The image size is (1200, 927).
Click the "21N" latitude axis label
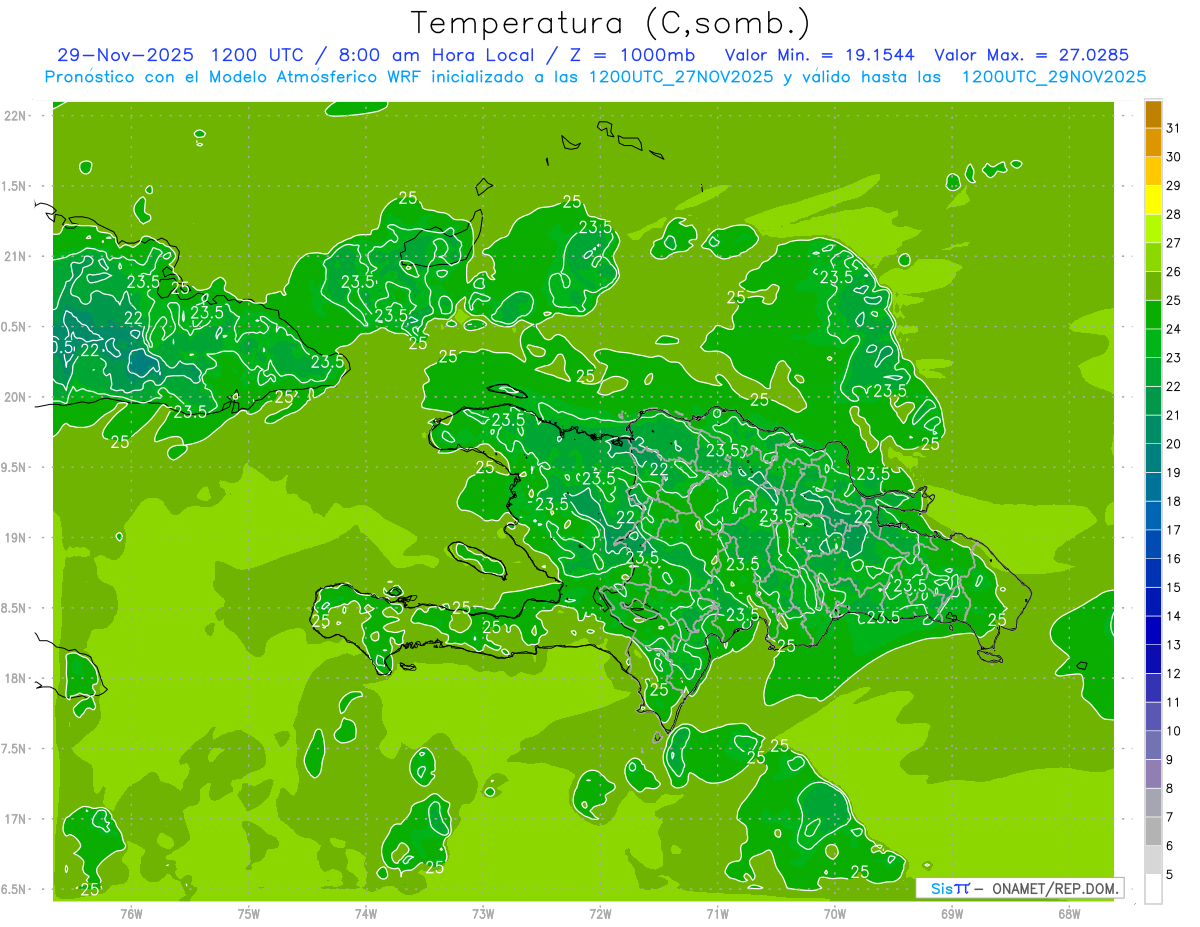pos(16,256)
